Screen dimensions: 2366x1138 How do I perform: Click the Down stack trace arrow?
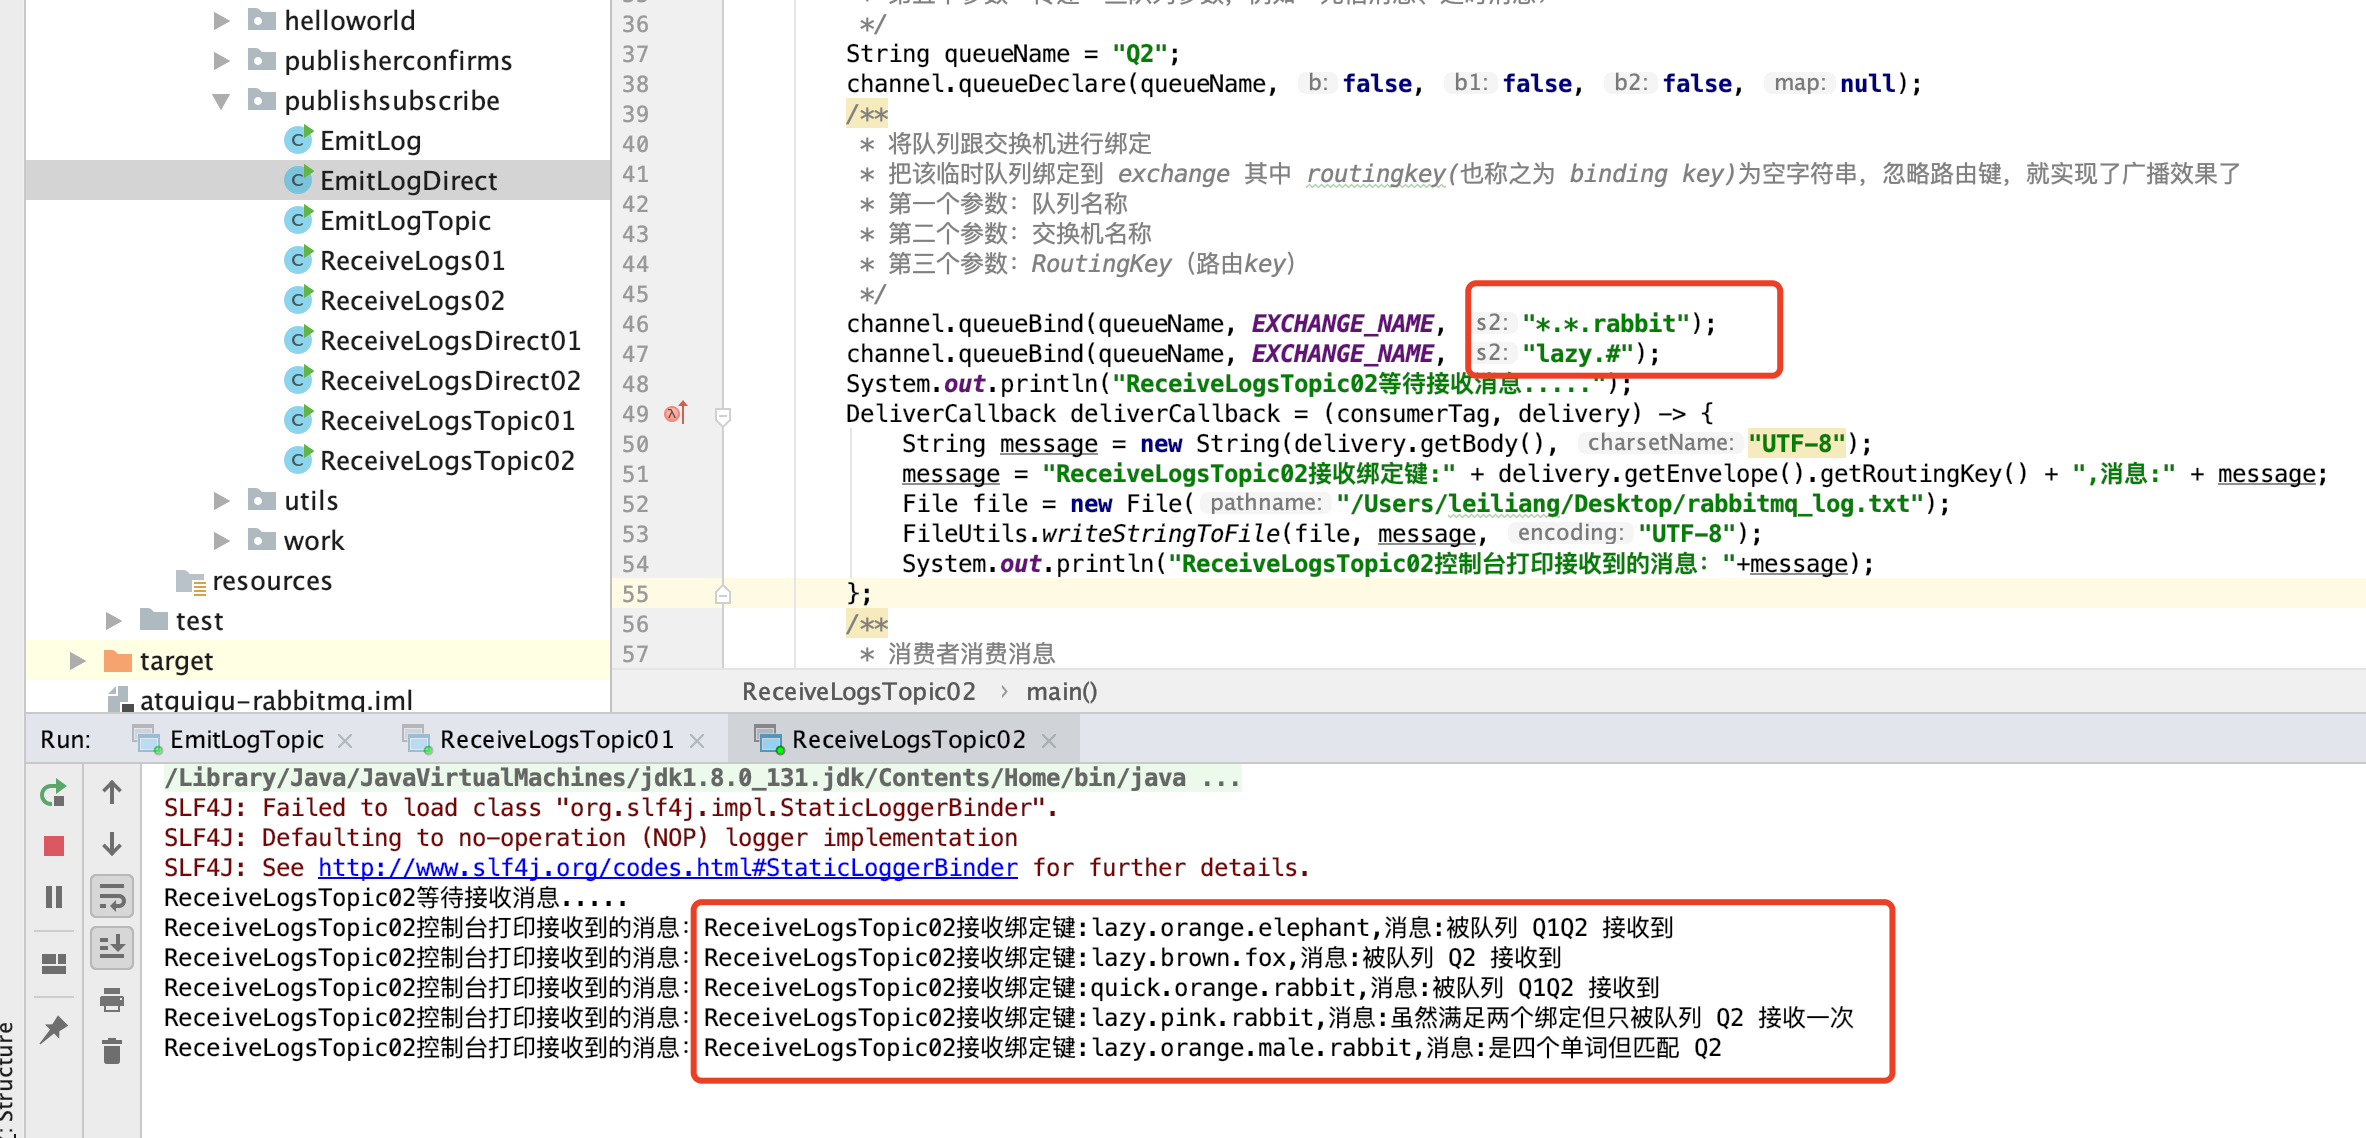(x=112, y=844)
